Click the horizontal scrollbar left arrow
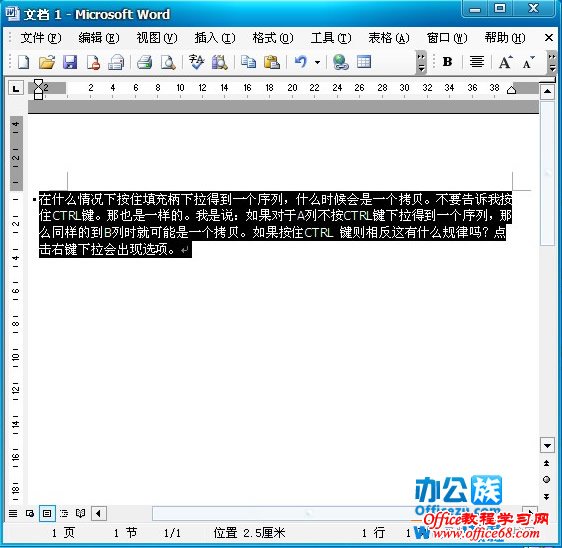 [x=99, y=514]
